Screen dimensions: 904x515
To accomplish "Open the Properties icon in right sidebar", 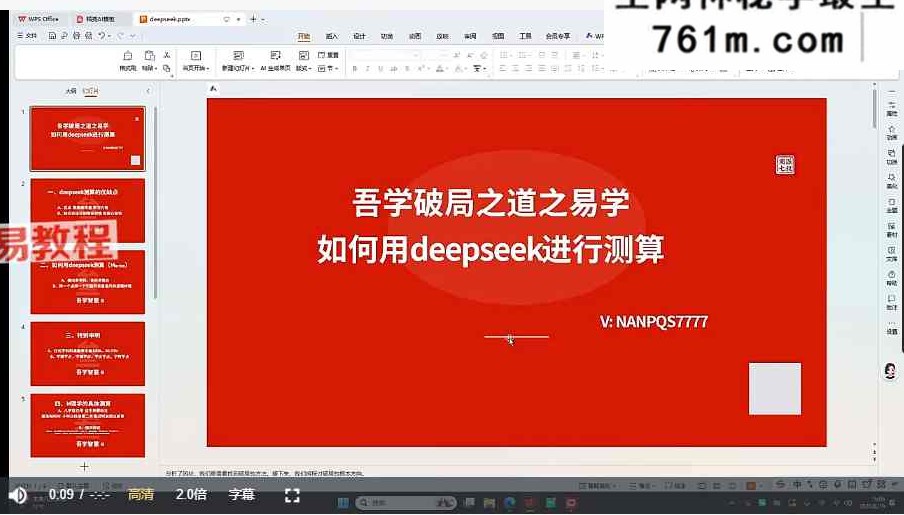I will [891, 108].
